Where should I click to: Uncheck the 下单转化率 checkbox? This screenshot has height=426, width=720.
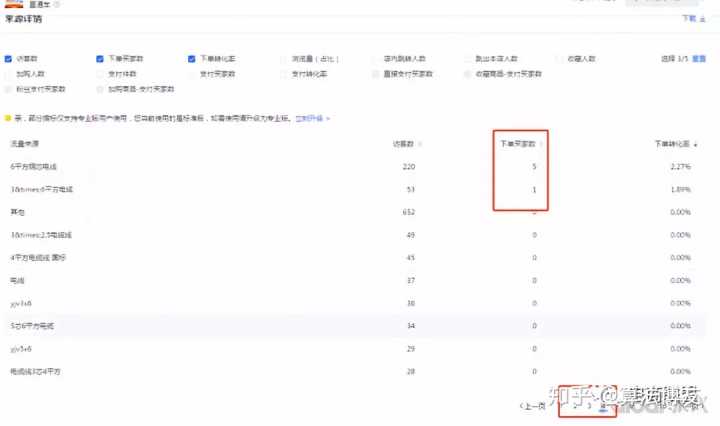click(x=192, y=59)
